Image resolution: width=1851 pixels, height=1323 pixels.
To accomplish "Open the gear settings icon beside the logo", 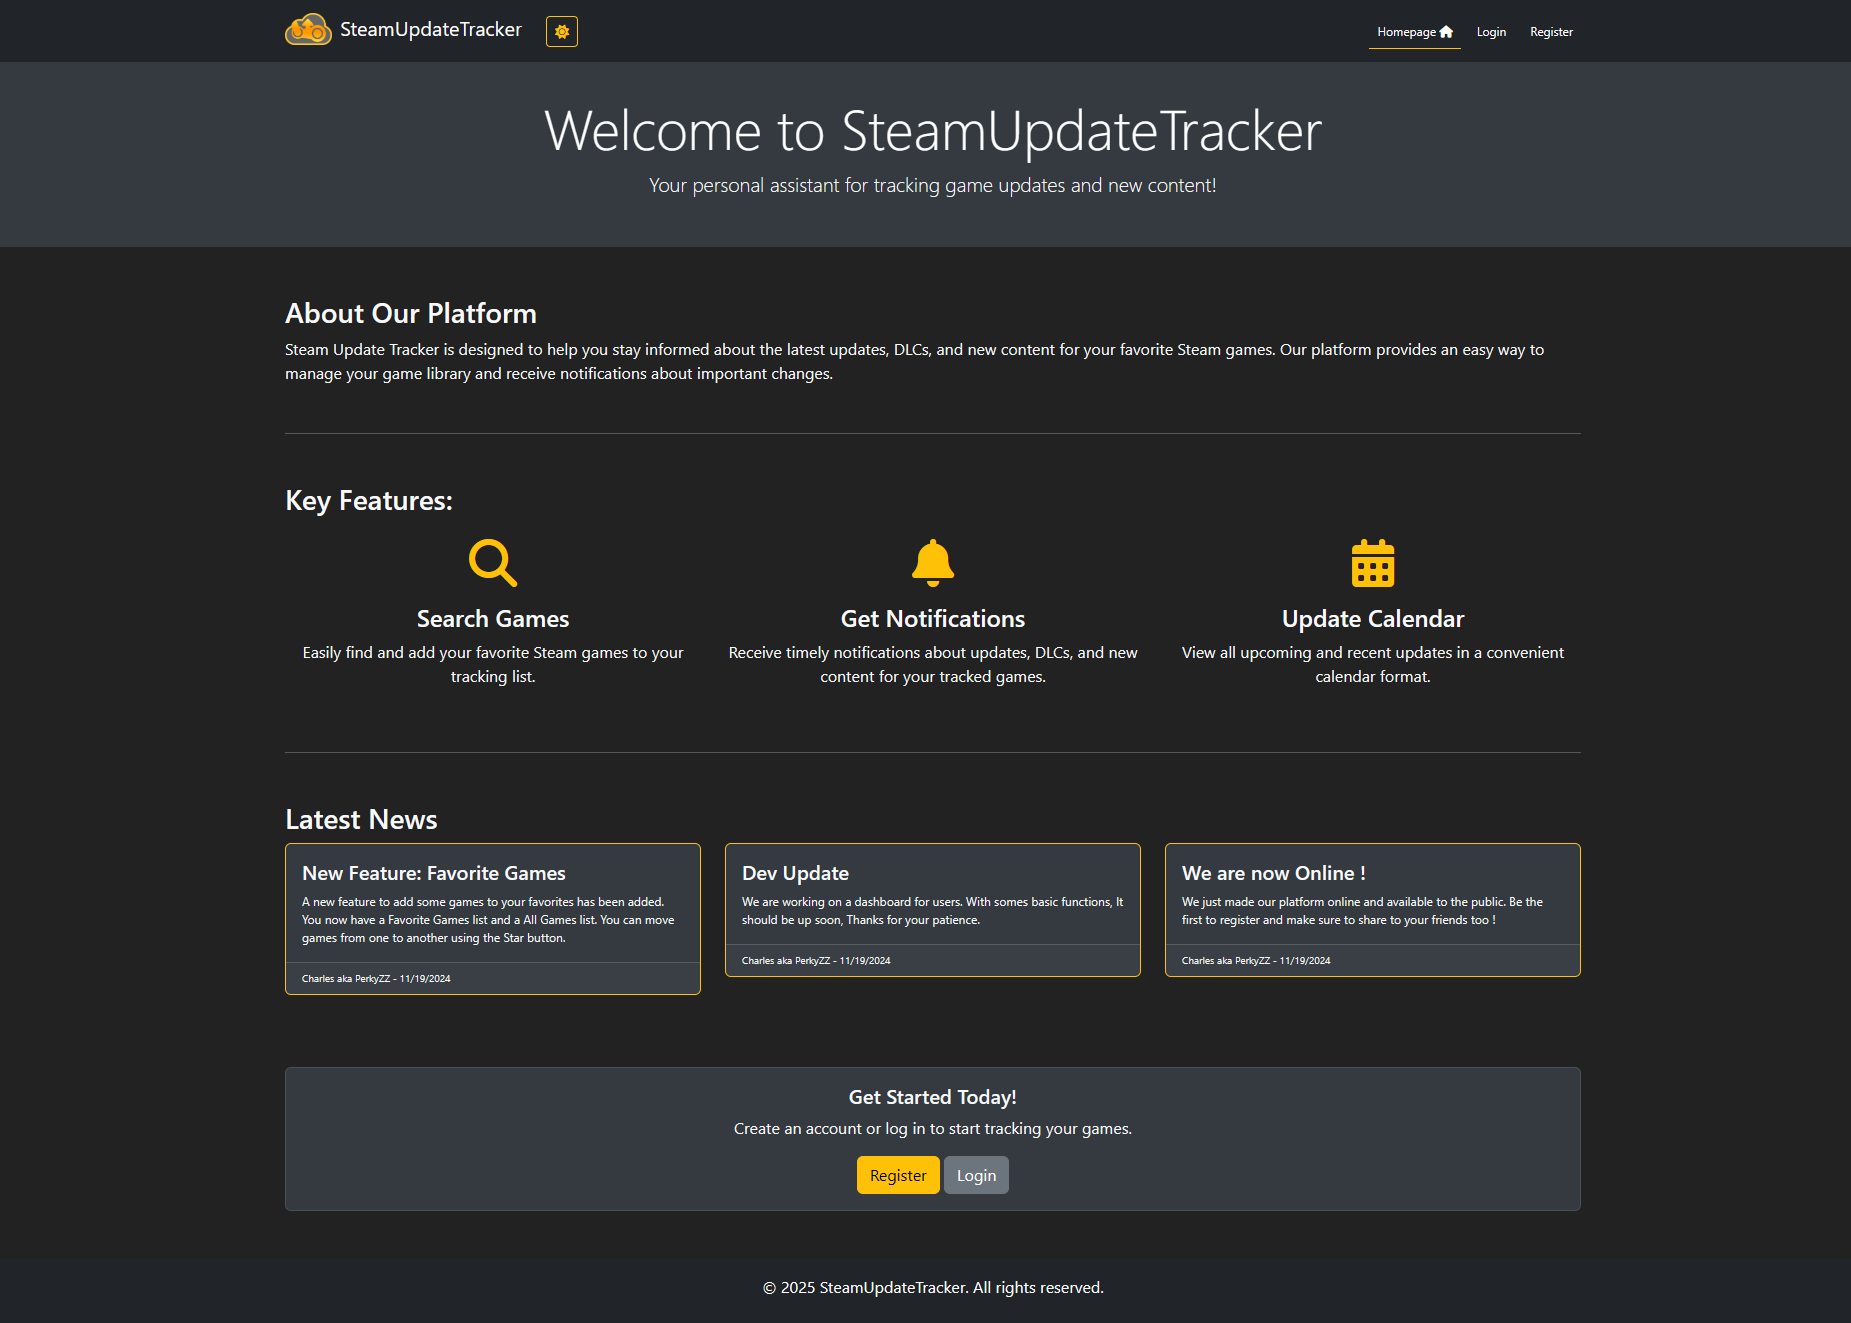I will tap(561, 31).
